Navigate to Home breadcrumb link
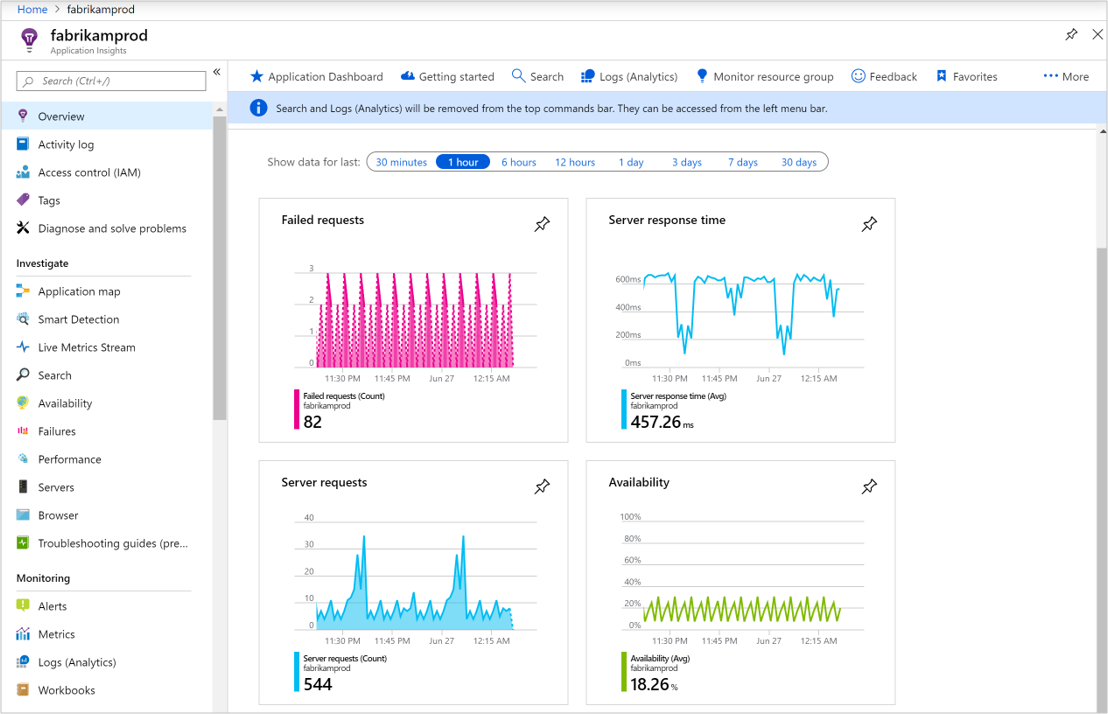Image resolution: width=1108 pixels, height=714 pixels. click(x=32, y=9)
